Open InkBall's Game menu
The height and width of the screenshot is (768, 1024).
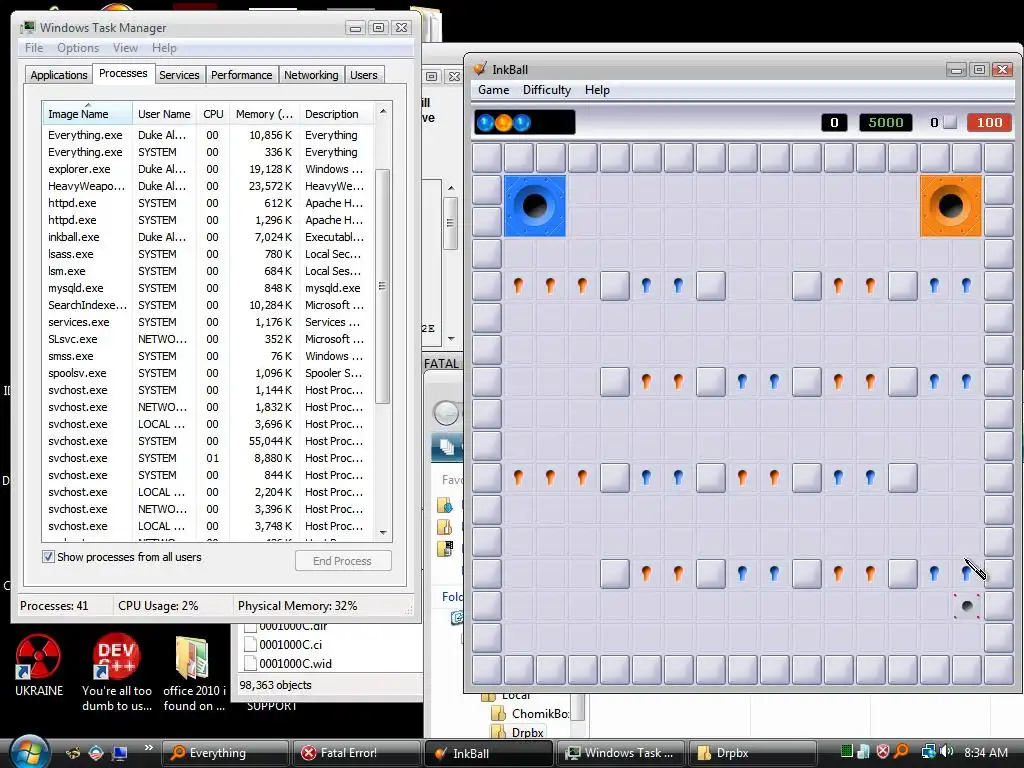pyautogui.click(x=493, y=89)
